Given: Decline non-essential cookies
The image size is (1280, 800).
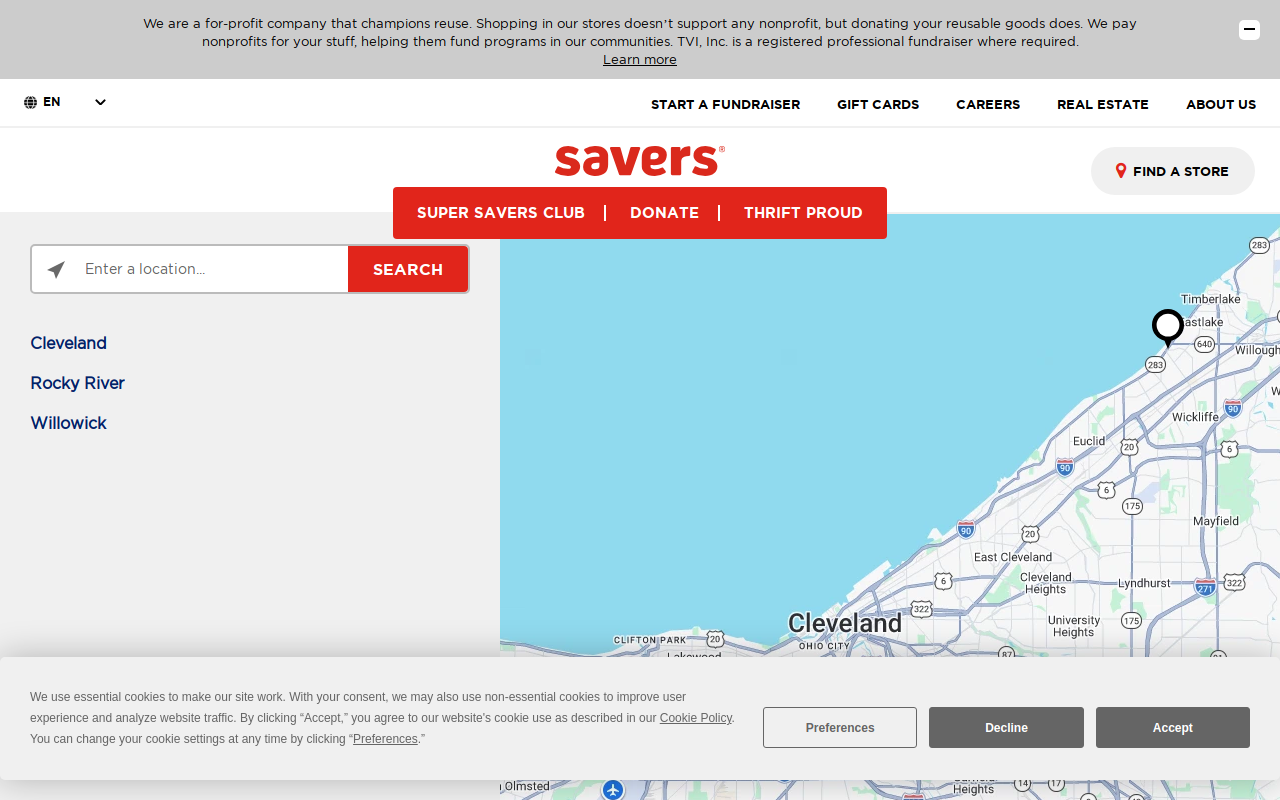Looking at the screenshot, I should pyautogui.click(x=1006, y=728).
